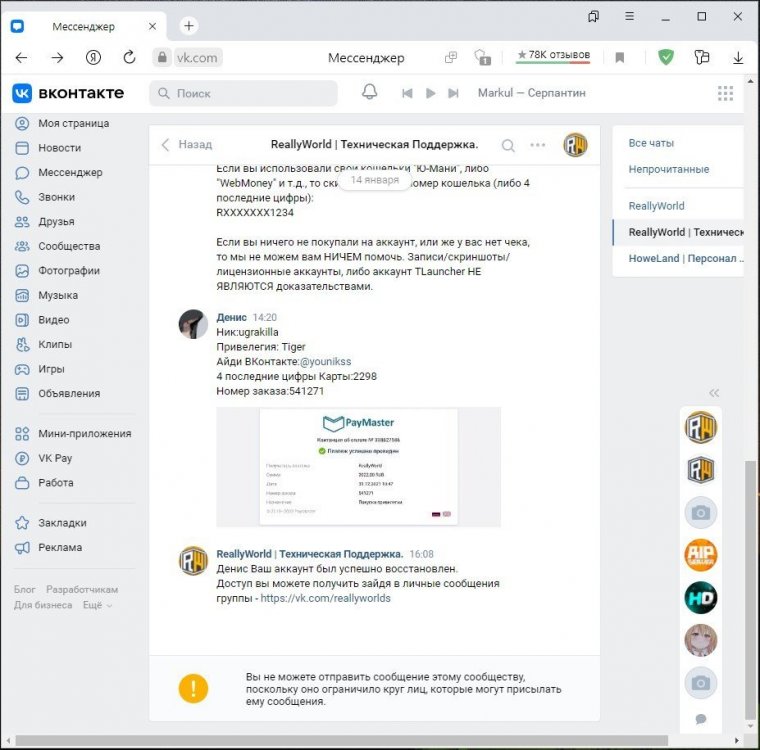Screen dimensions: 760x750
Task: Go back via Назад button
Action: [187, 144]
